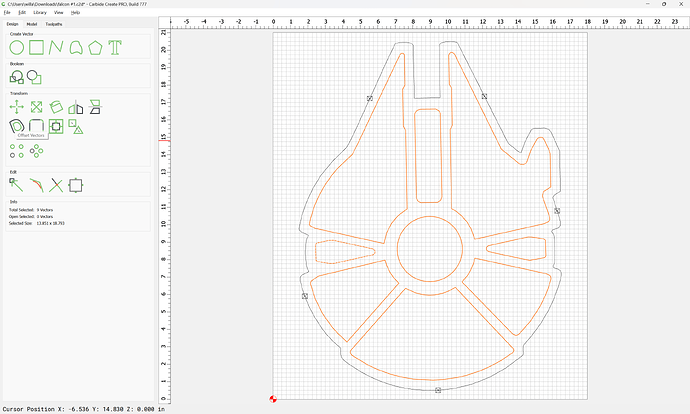Screen dimensions: 690x414
Task: Click the square with handles Edit icon
Action: [76, 185]
